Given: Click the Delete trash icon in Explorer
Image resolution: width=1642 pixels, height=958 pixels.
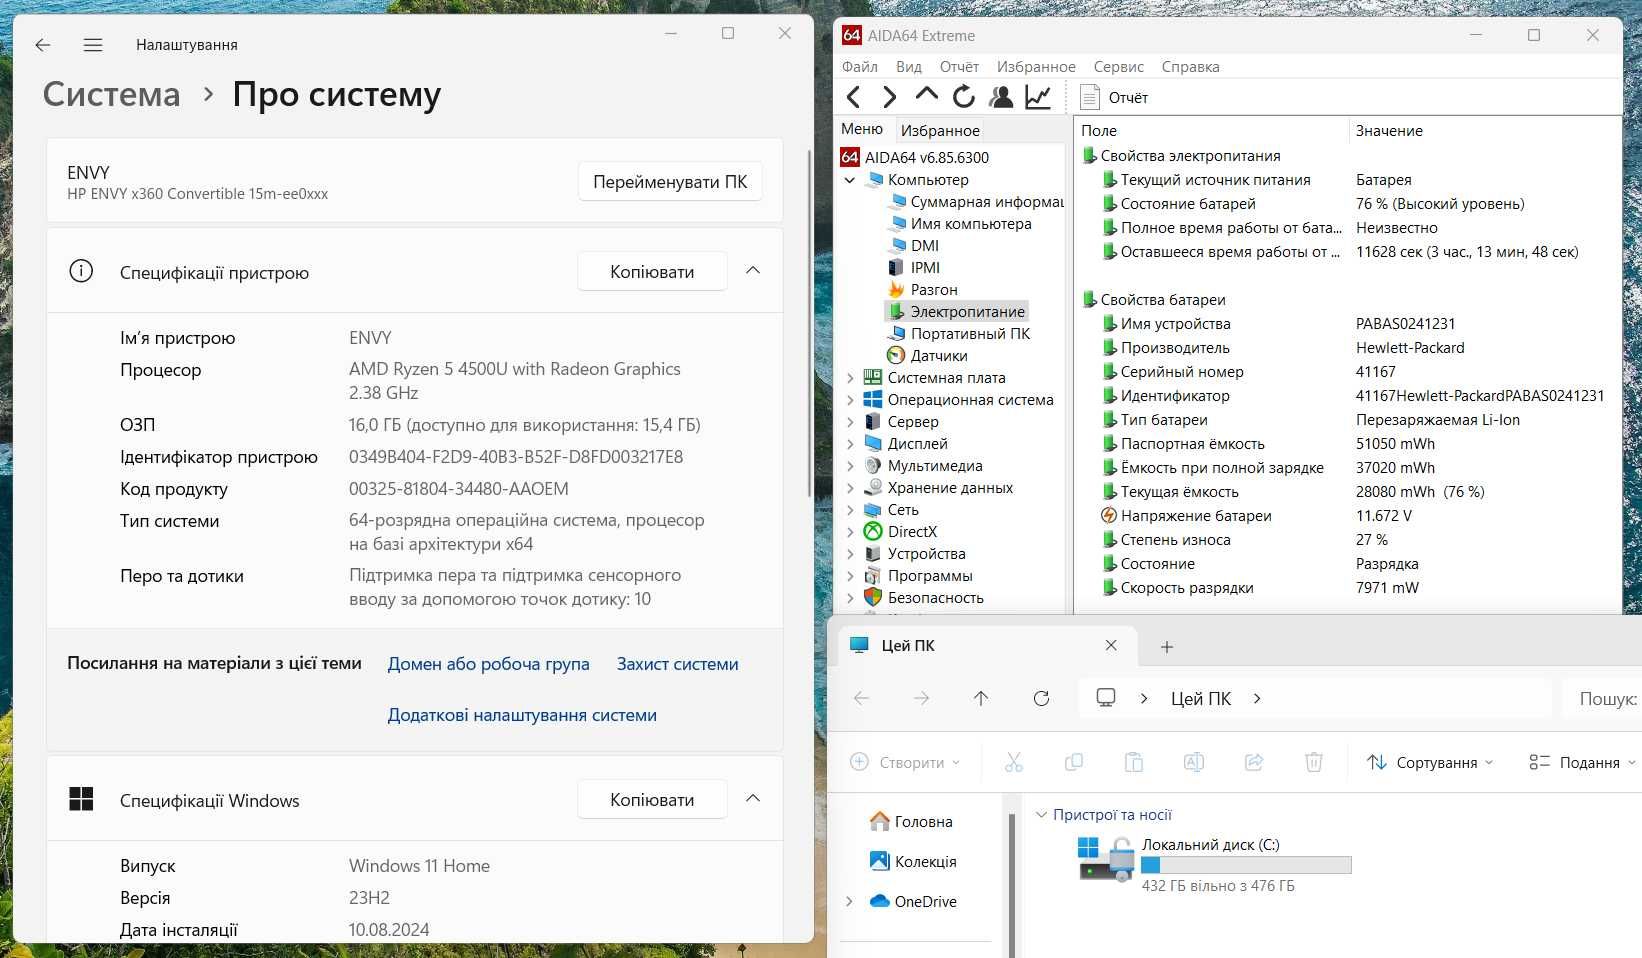Looking at the screenshot, I should click(1314, 762).
